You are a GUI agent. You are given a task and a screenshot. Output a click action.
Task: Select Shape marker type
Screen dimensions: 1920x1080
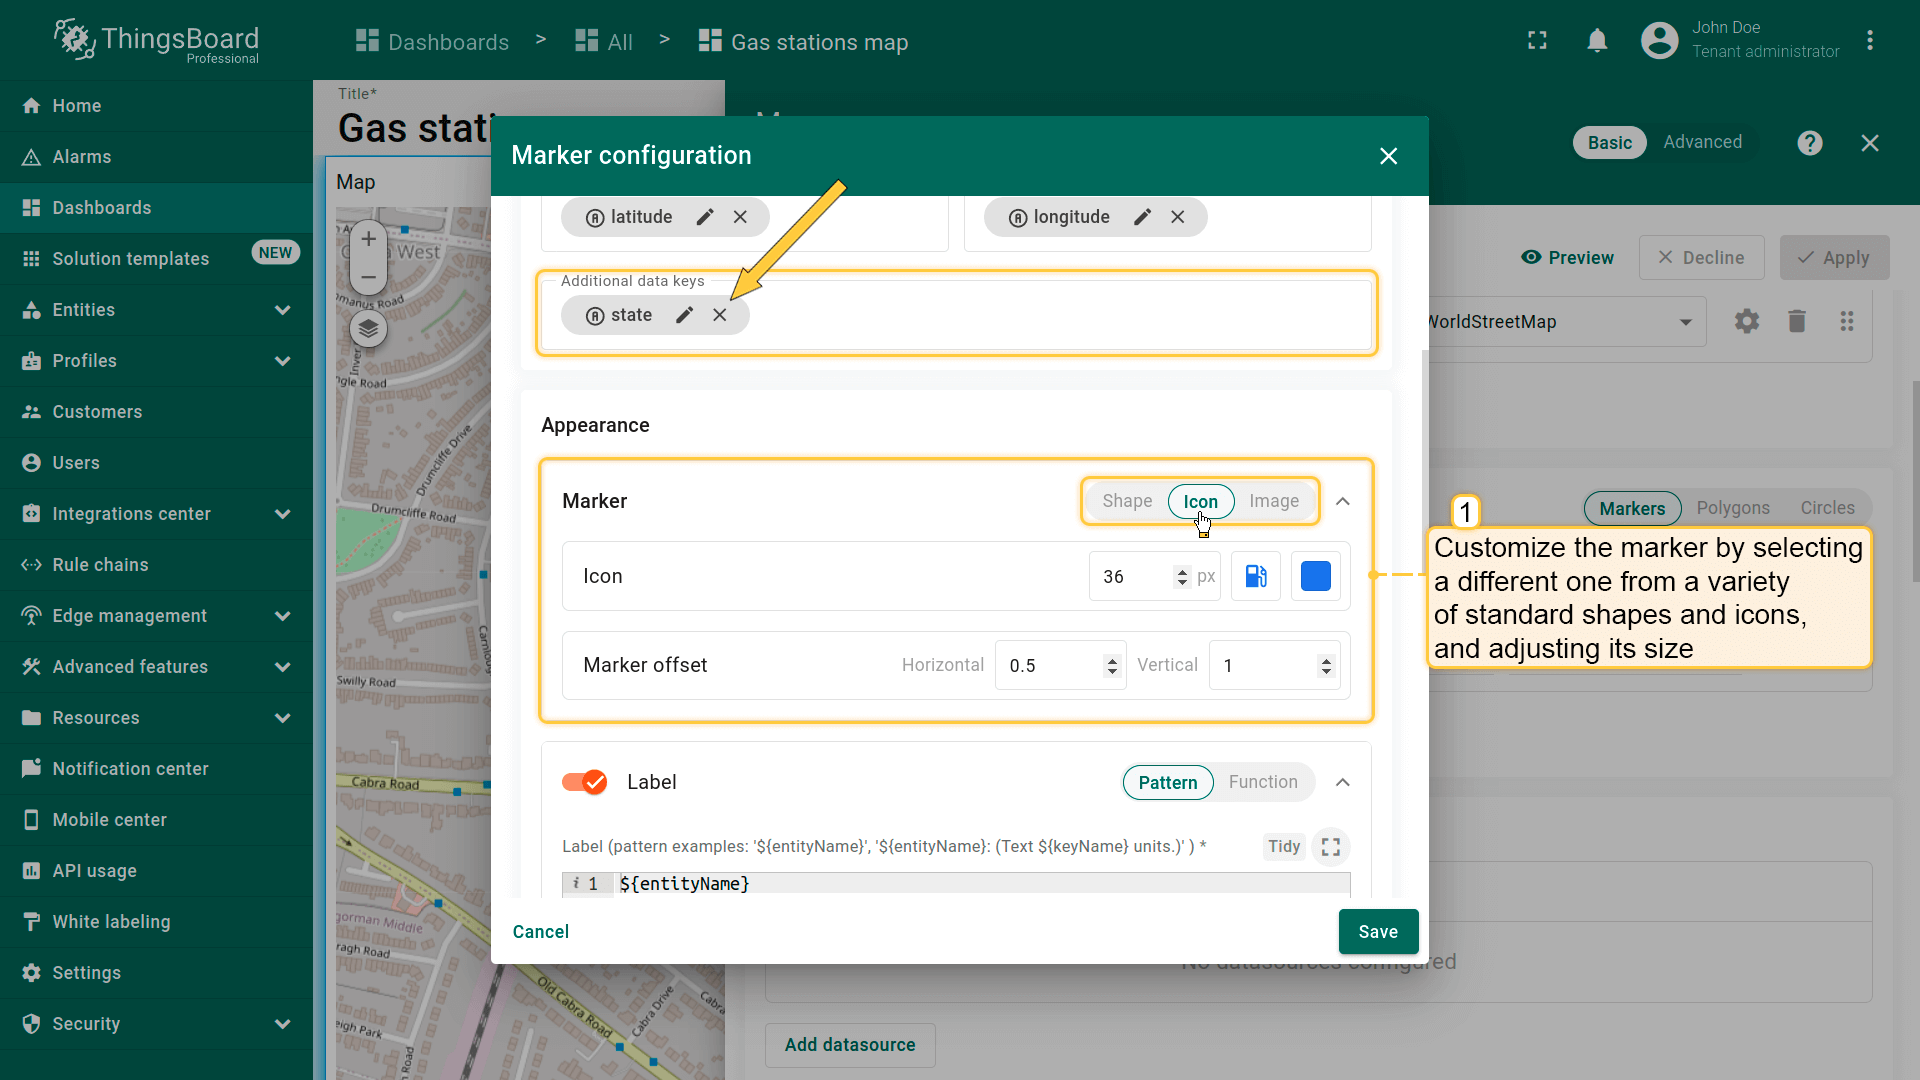[1127, 501]
